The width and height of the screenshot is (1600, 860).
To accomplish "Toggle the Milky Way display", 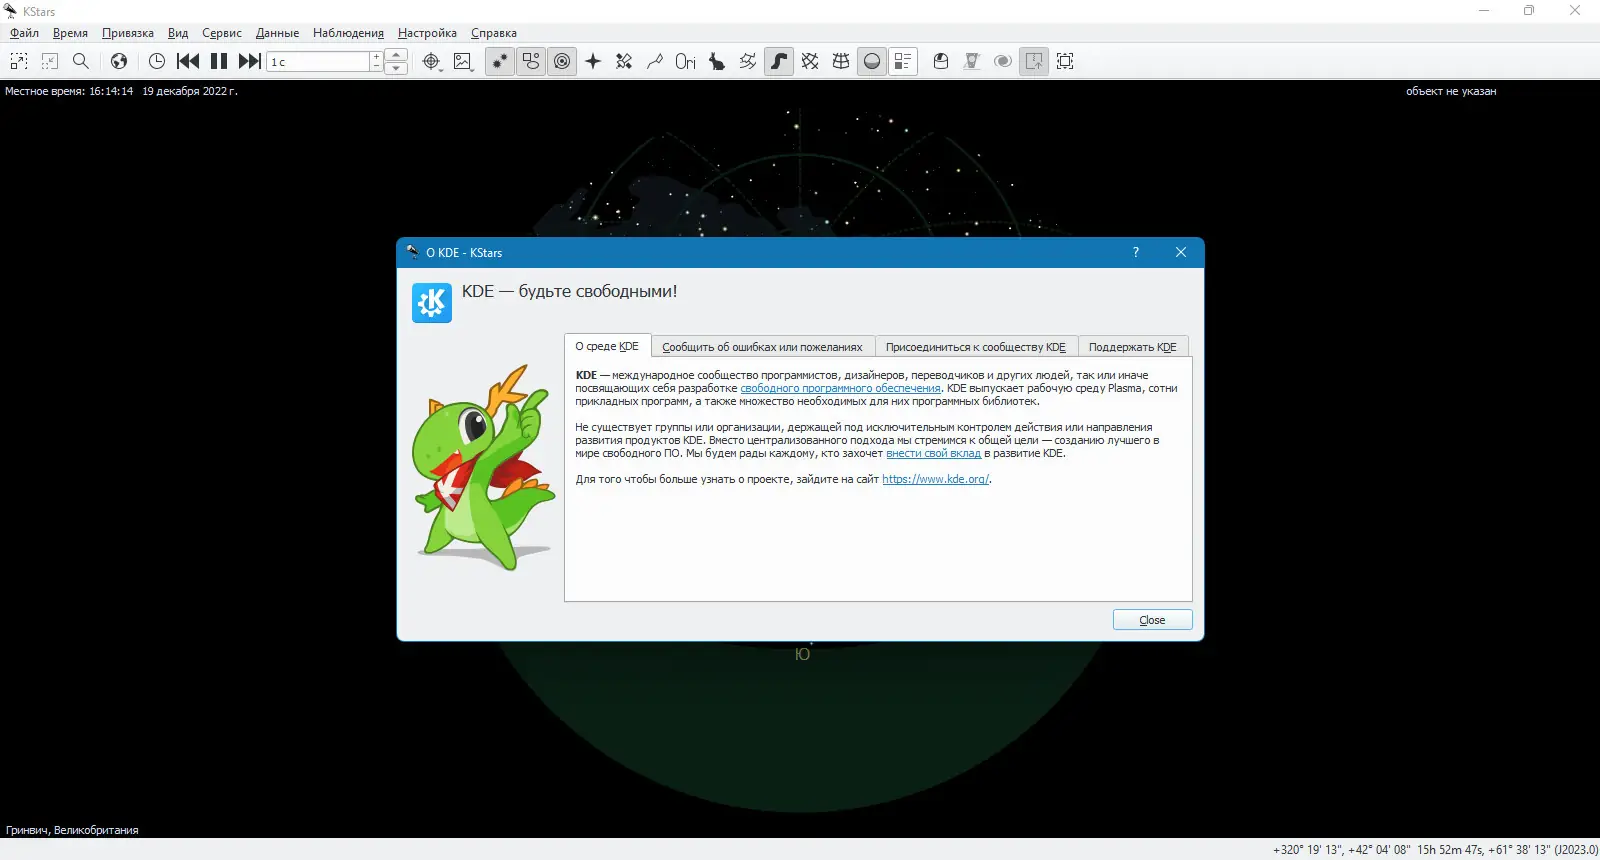I will (779, 61).
